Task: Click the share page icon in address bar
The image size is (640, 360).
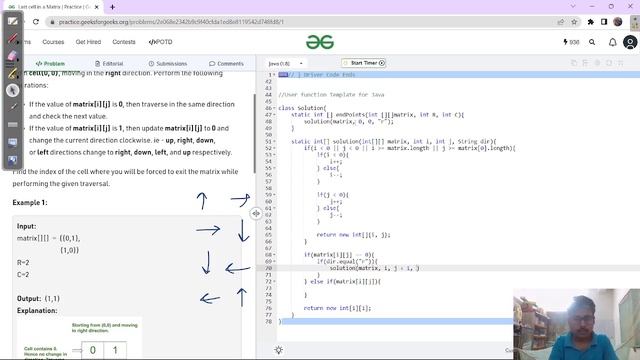Action: 561,22
